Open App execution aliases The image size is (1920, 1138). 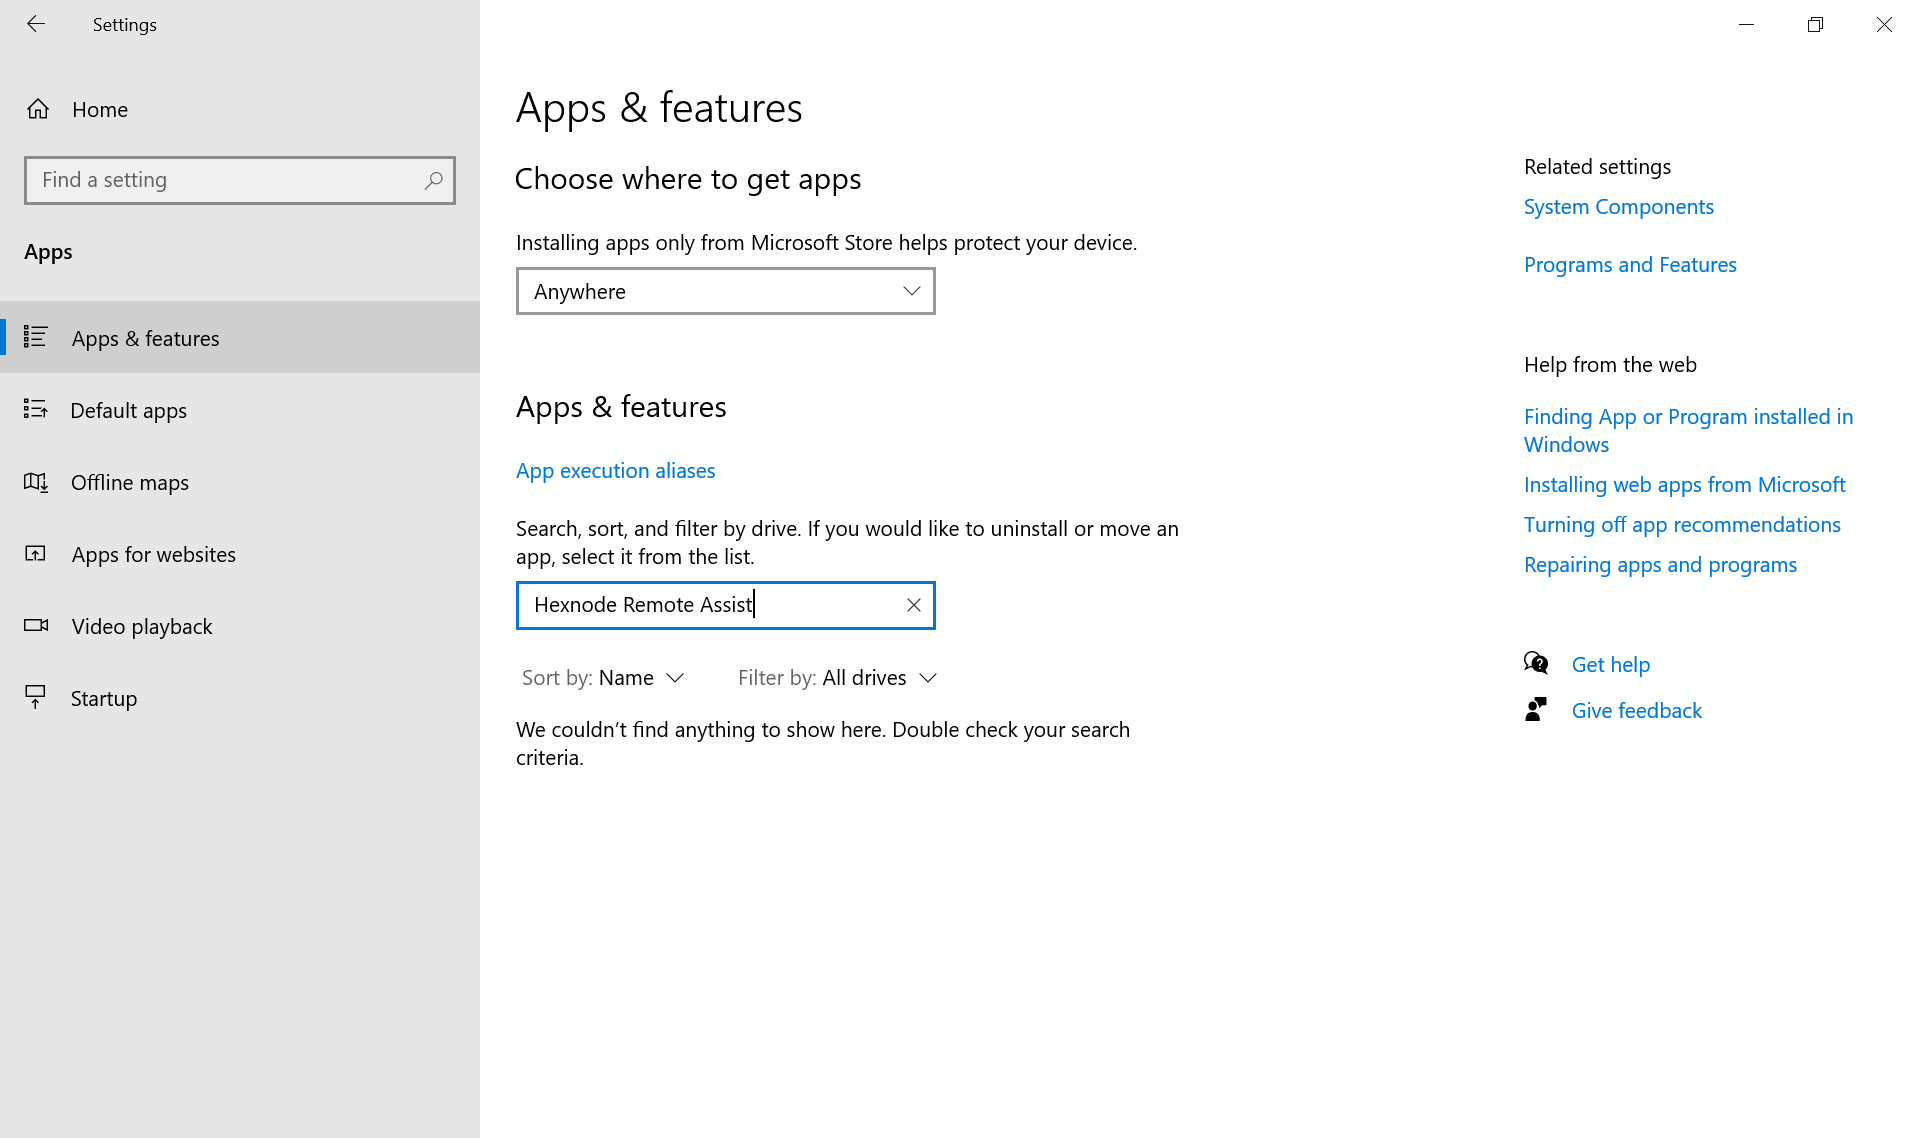(615, 470)
